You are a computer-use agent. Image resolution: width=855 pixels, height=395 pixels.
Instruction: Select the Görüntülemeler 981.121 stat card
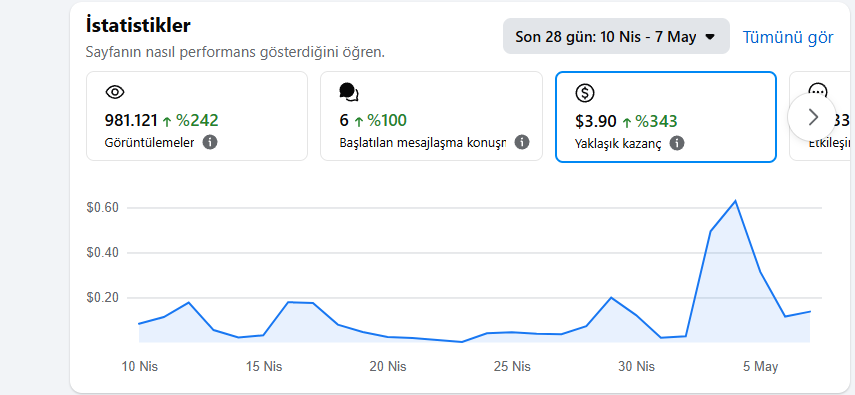point(197,116)
